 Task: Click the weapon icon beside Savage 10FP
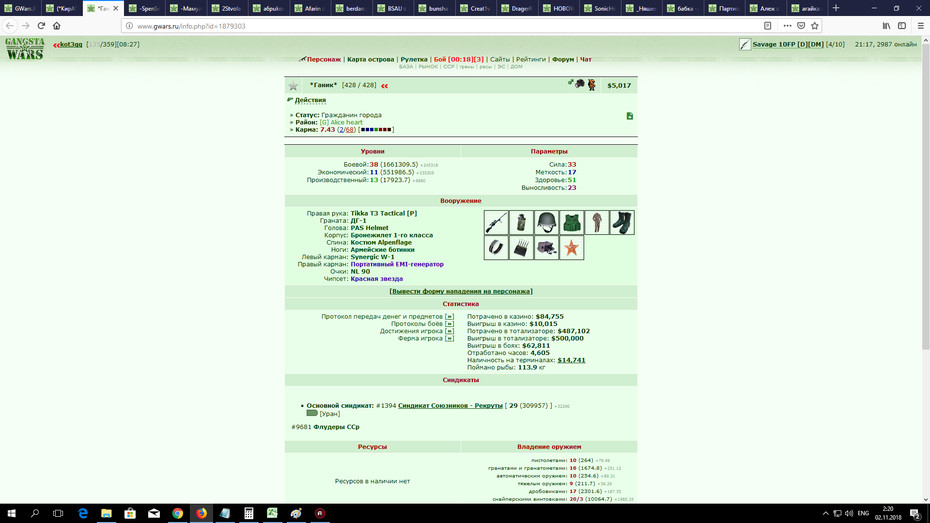tap(745, 44)
